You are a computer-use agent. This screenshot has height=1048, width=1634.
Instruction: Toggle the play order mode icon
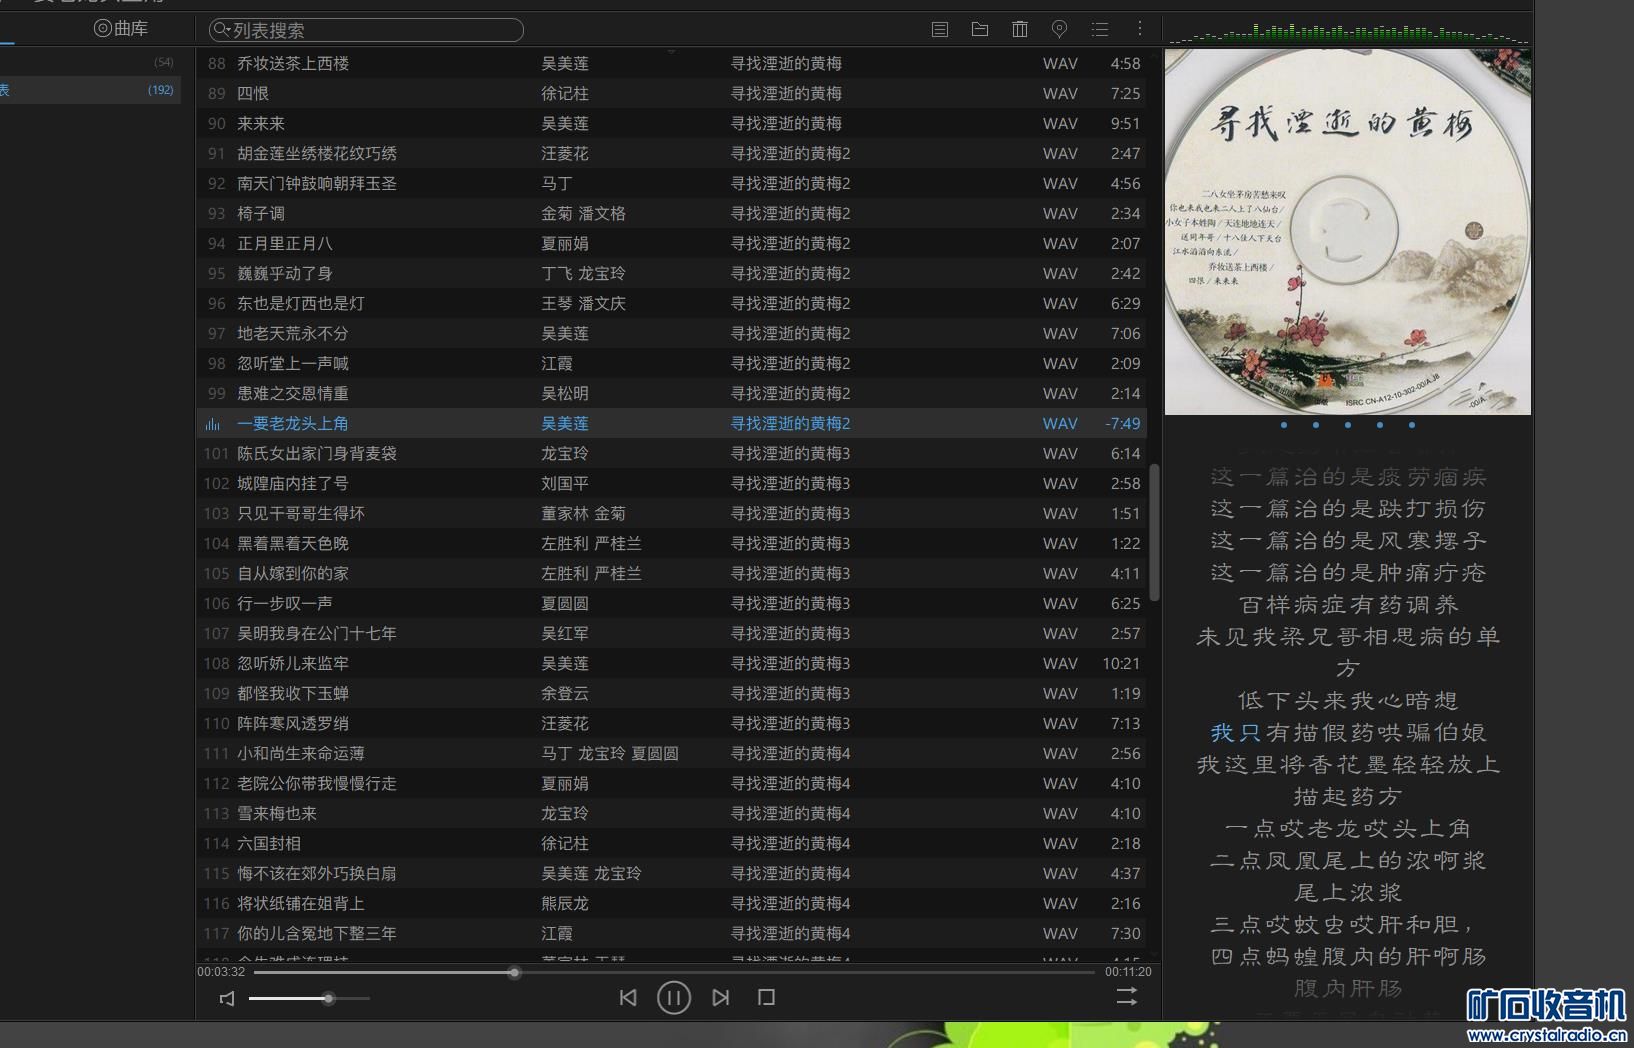[x=1127, y=996]
